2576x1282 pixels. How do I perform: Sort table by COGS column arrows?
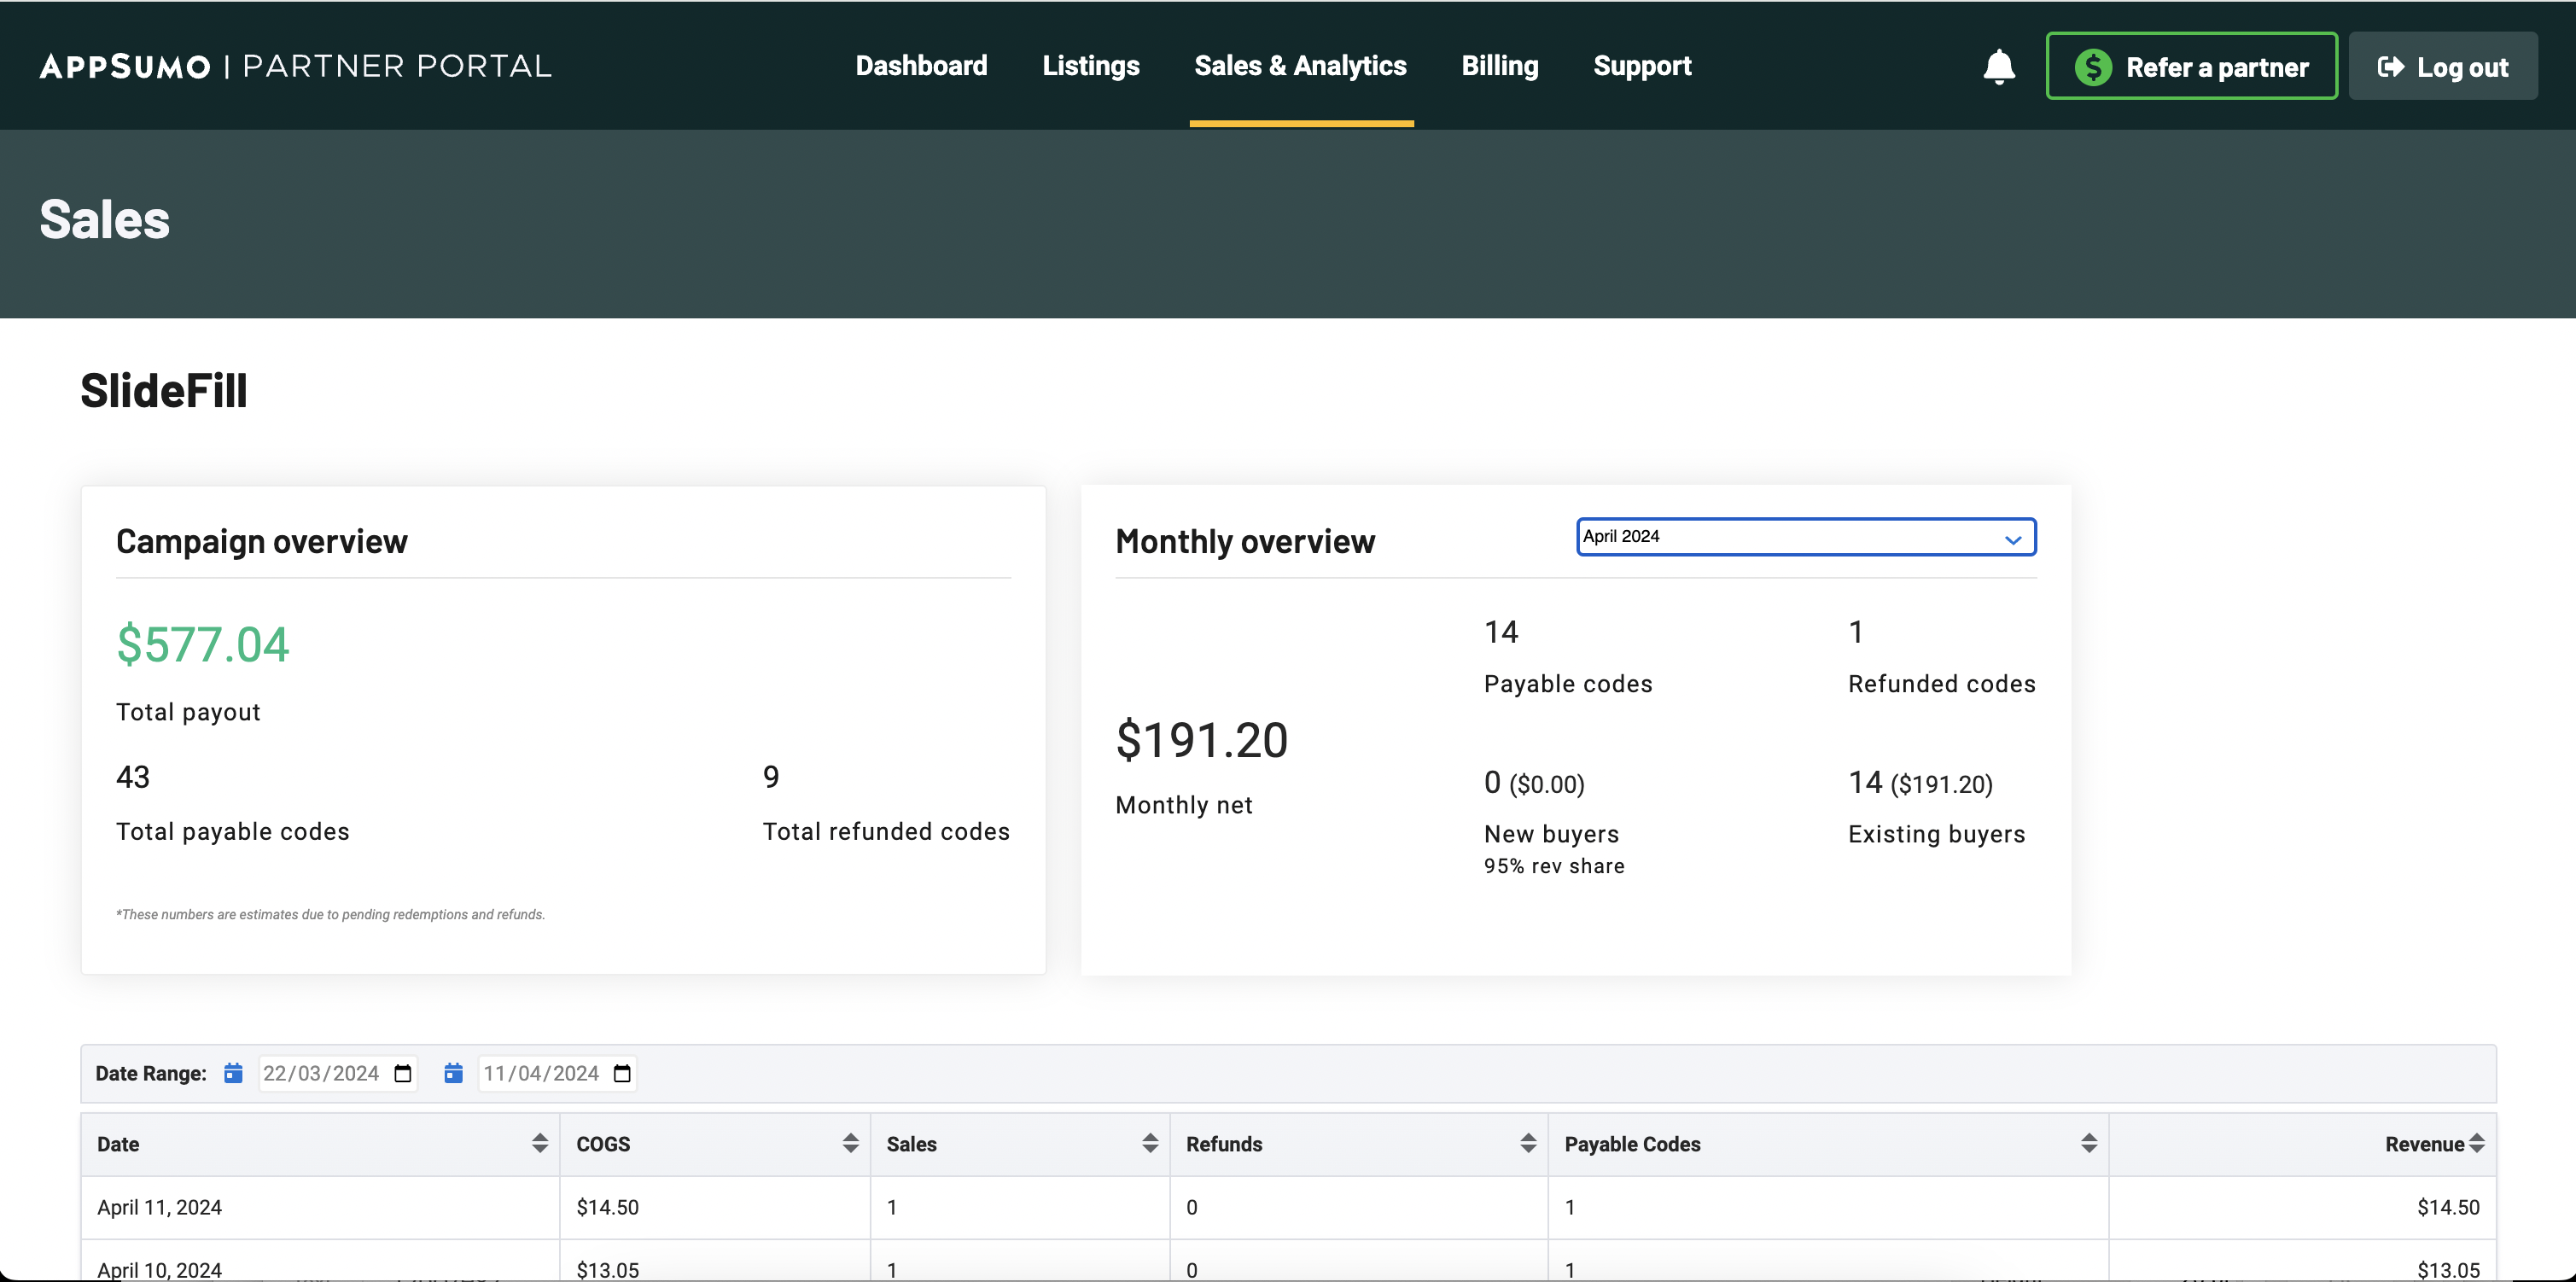coord(850,1143)
